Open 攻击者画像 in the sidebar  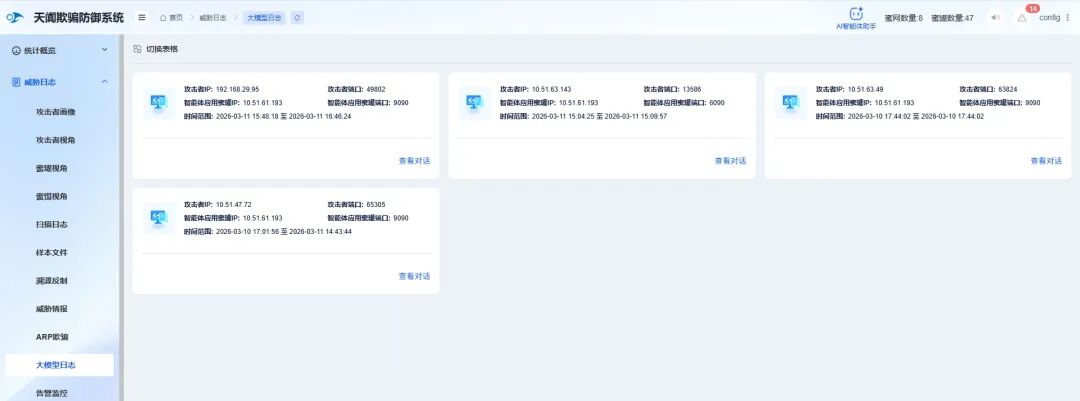(x=56, y=112)
